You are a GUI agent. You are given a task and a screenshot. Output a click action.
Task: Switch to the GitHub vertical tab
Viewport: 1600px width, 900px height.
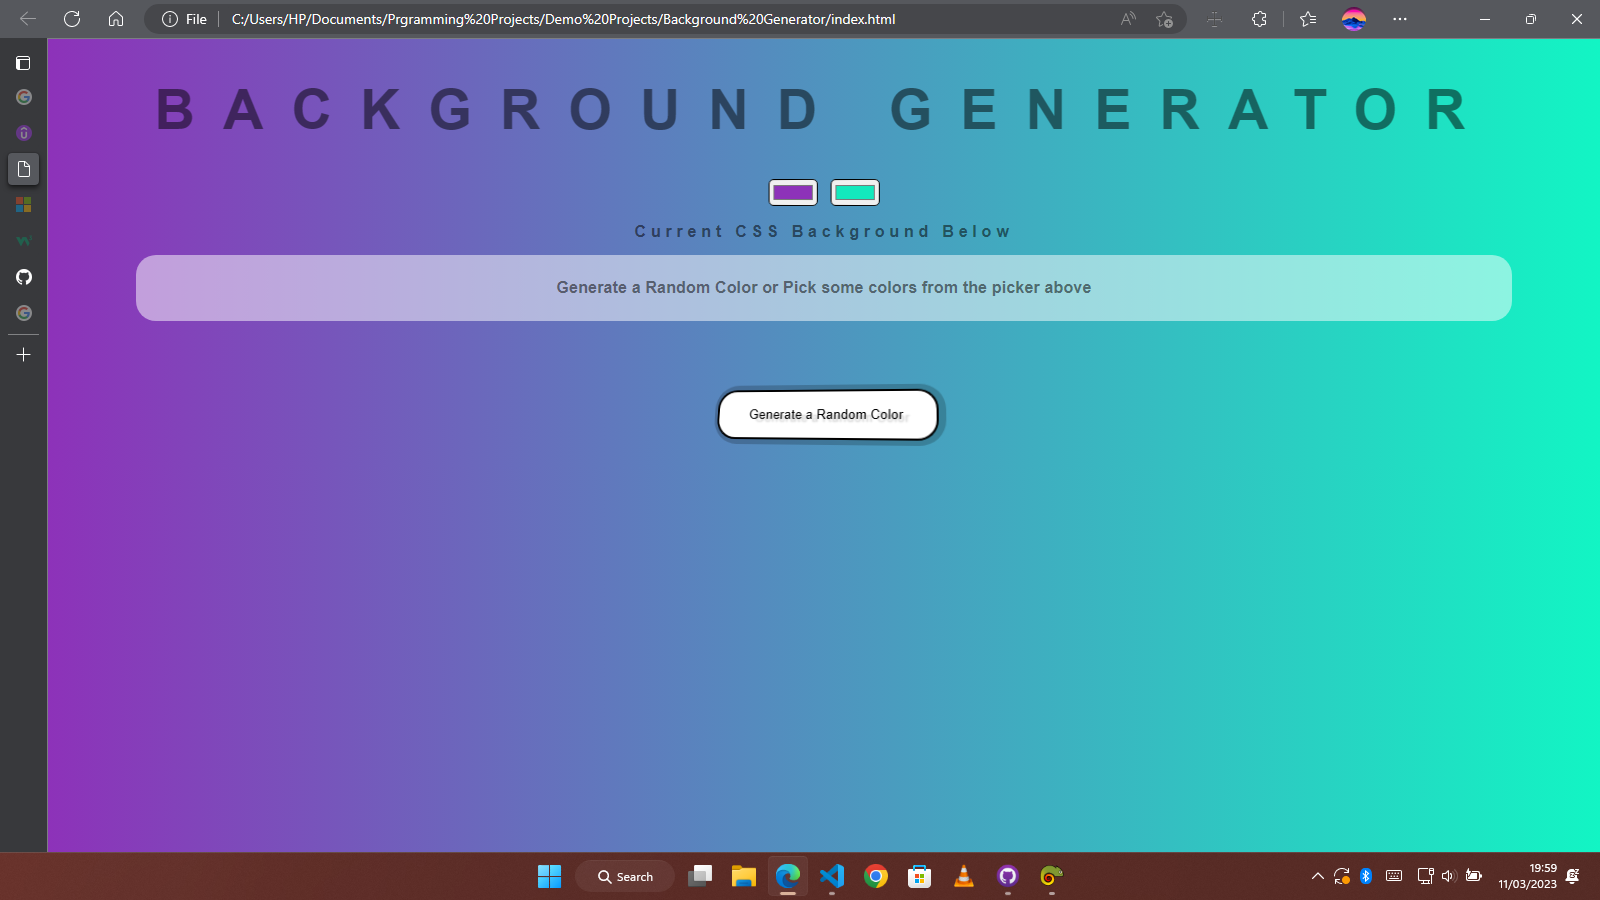click(24, 277)
